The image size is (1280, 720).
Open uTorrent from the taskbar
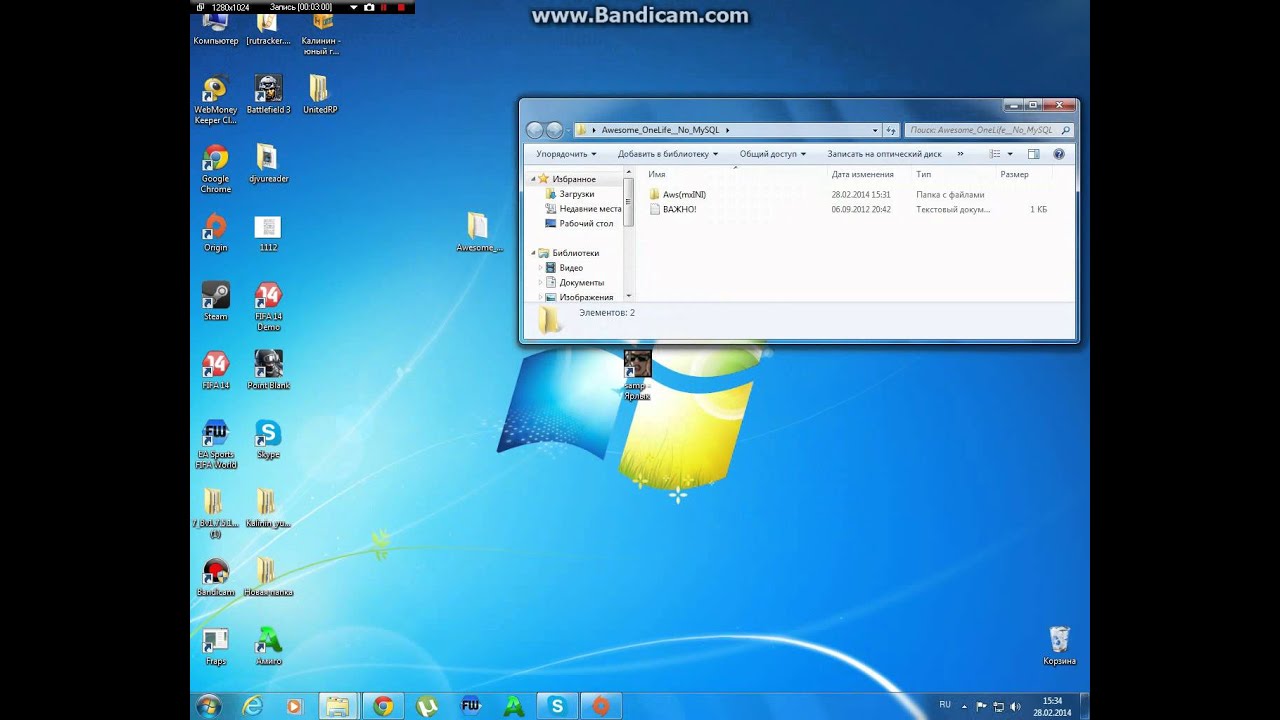coord(427,706)
